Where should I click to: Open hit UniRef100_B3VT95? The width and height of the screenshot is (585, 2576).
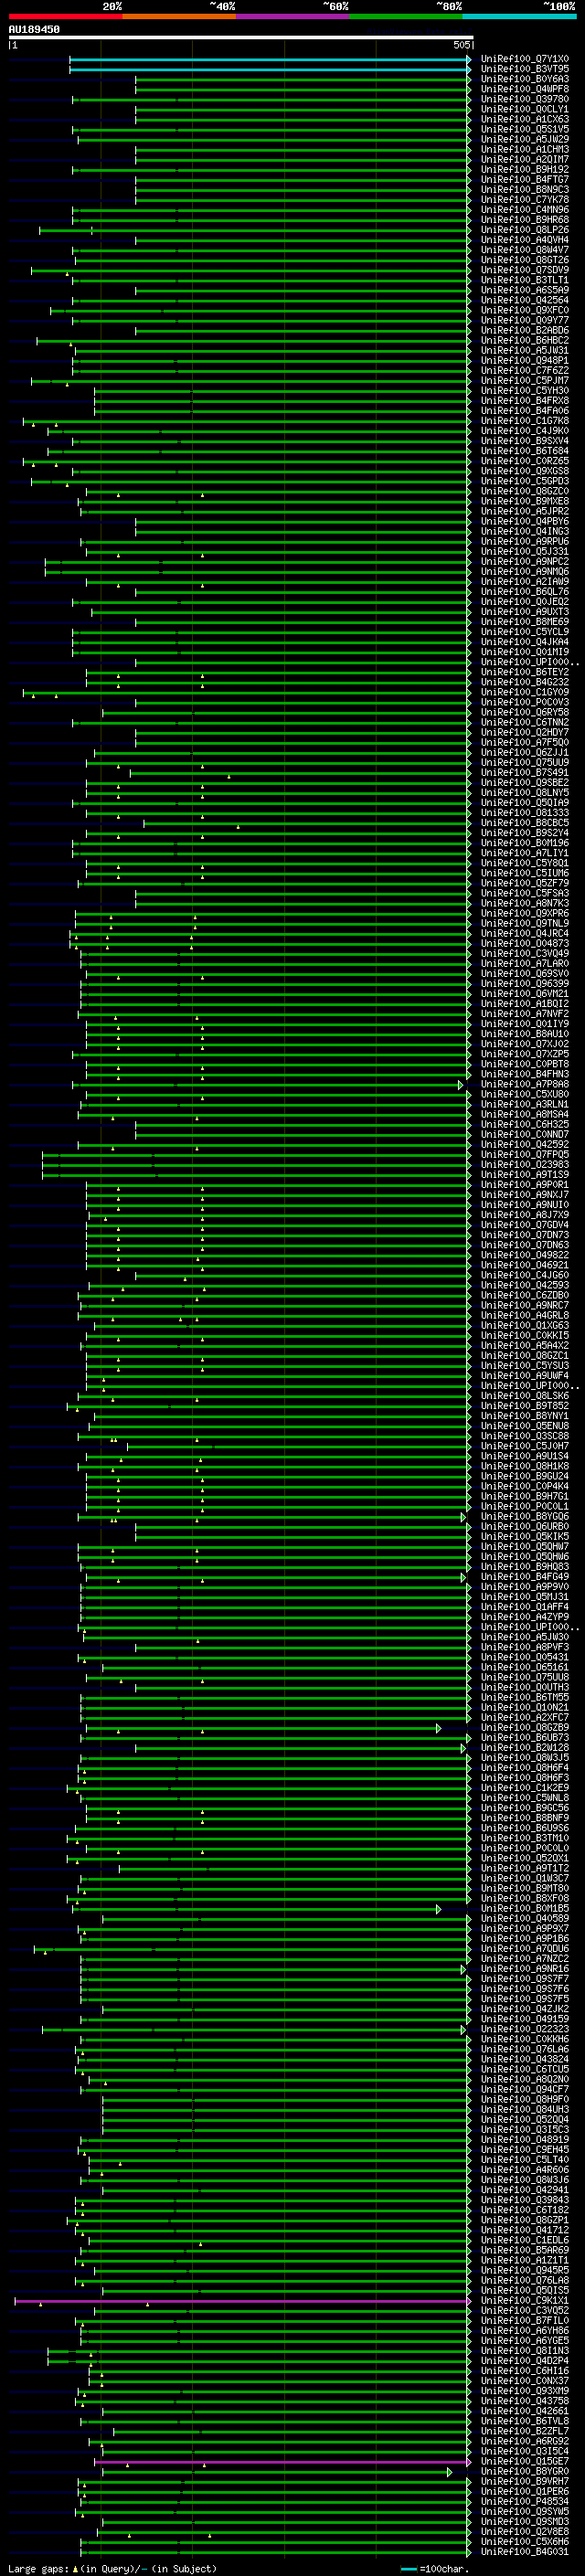pyautogui.click(x=525, y=69)
